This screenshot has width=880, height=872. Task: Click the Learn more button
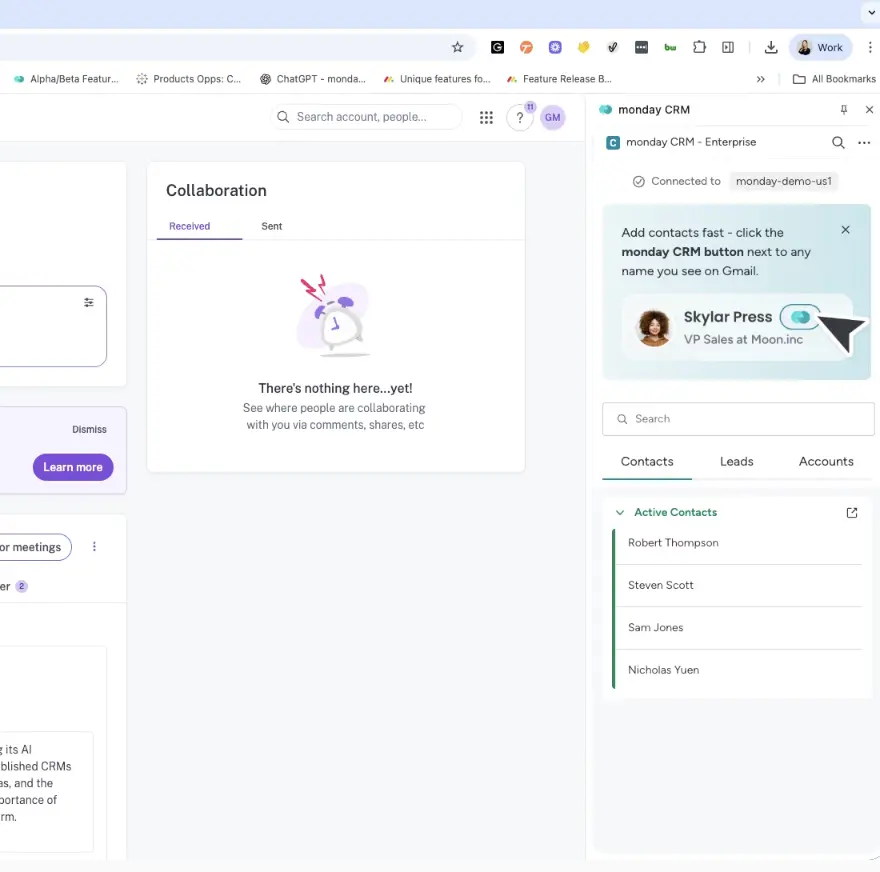(73, 467)
